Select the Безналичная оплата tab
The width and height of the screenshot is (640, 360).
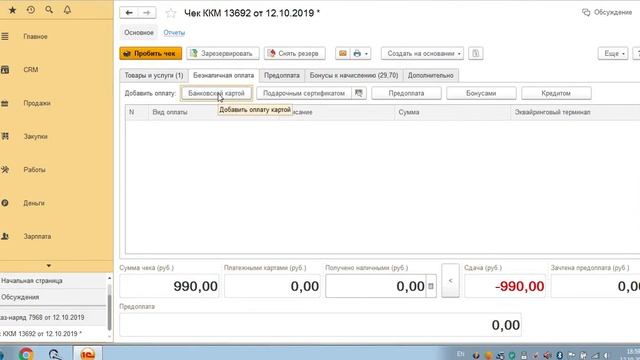tap(223, 76)
